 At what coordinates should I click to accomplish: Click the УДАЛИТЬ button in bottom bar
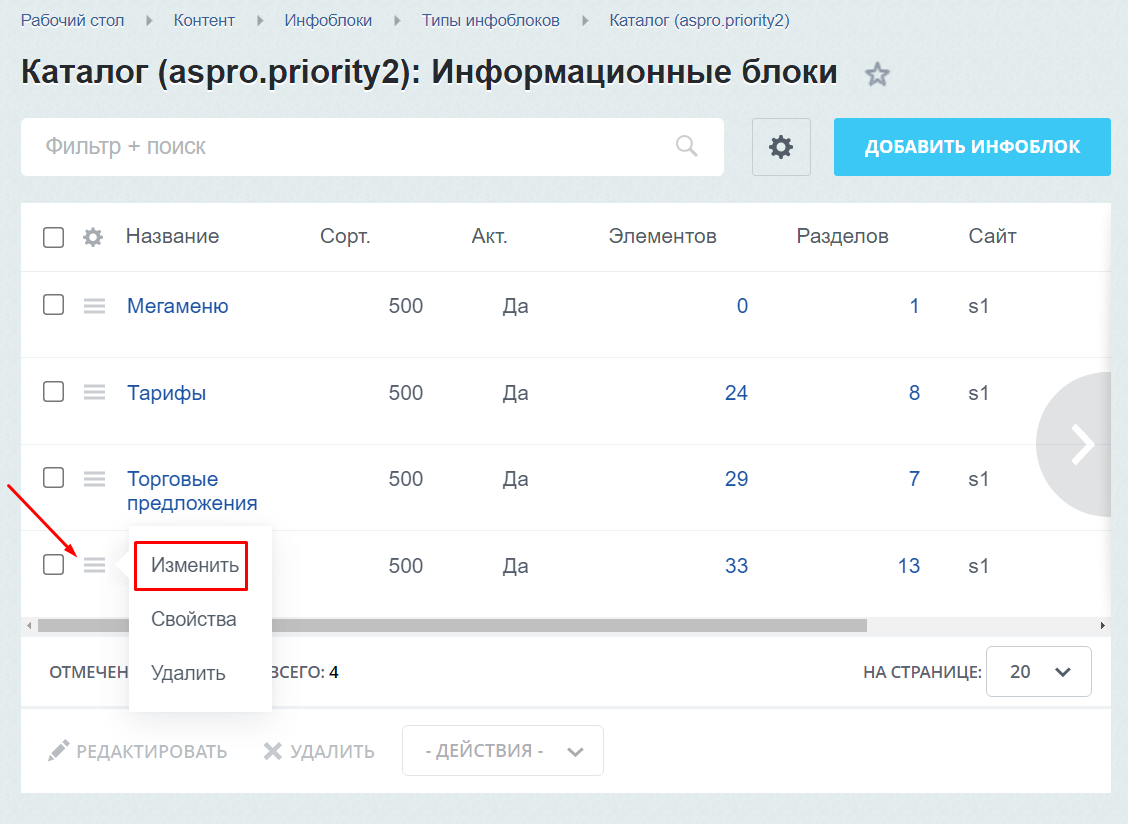(x=319, y=751)
